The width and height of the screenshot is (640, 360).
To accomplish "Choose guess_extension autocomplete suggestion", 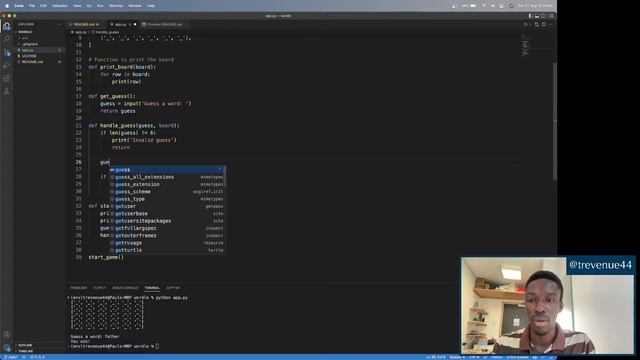I will tap(167, 184).
